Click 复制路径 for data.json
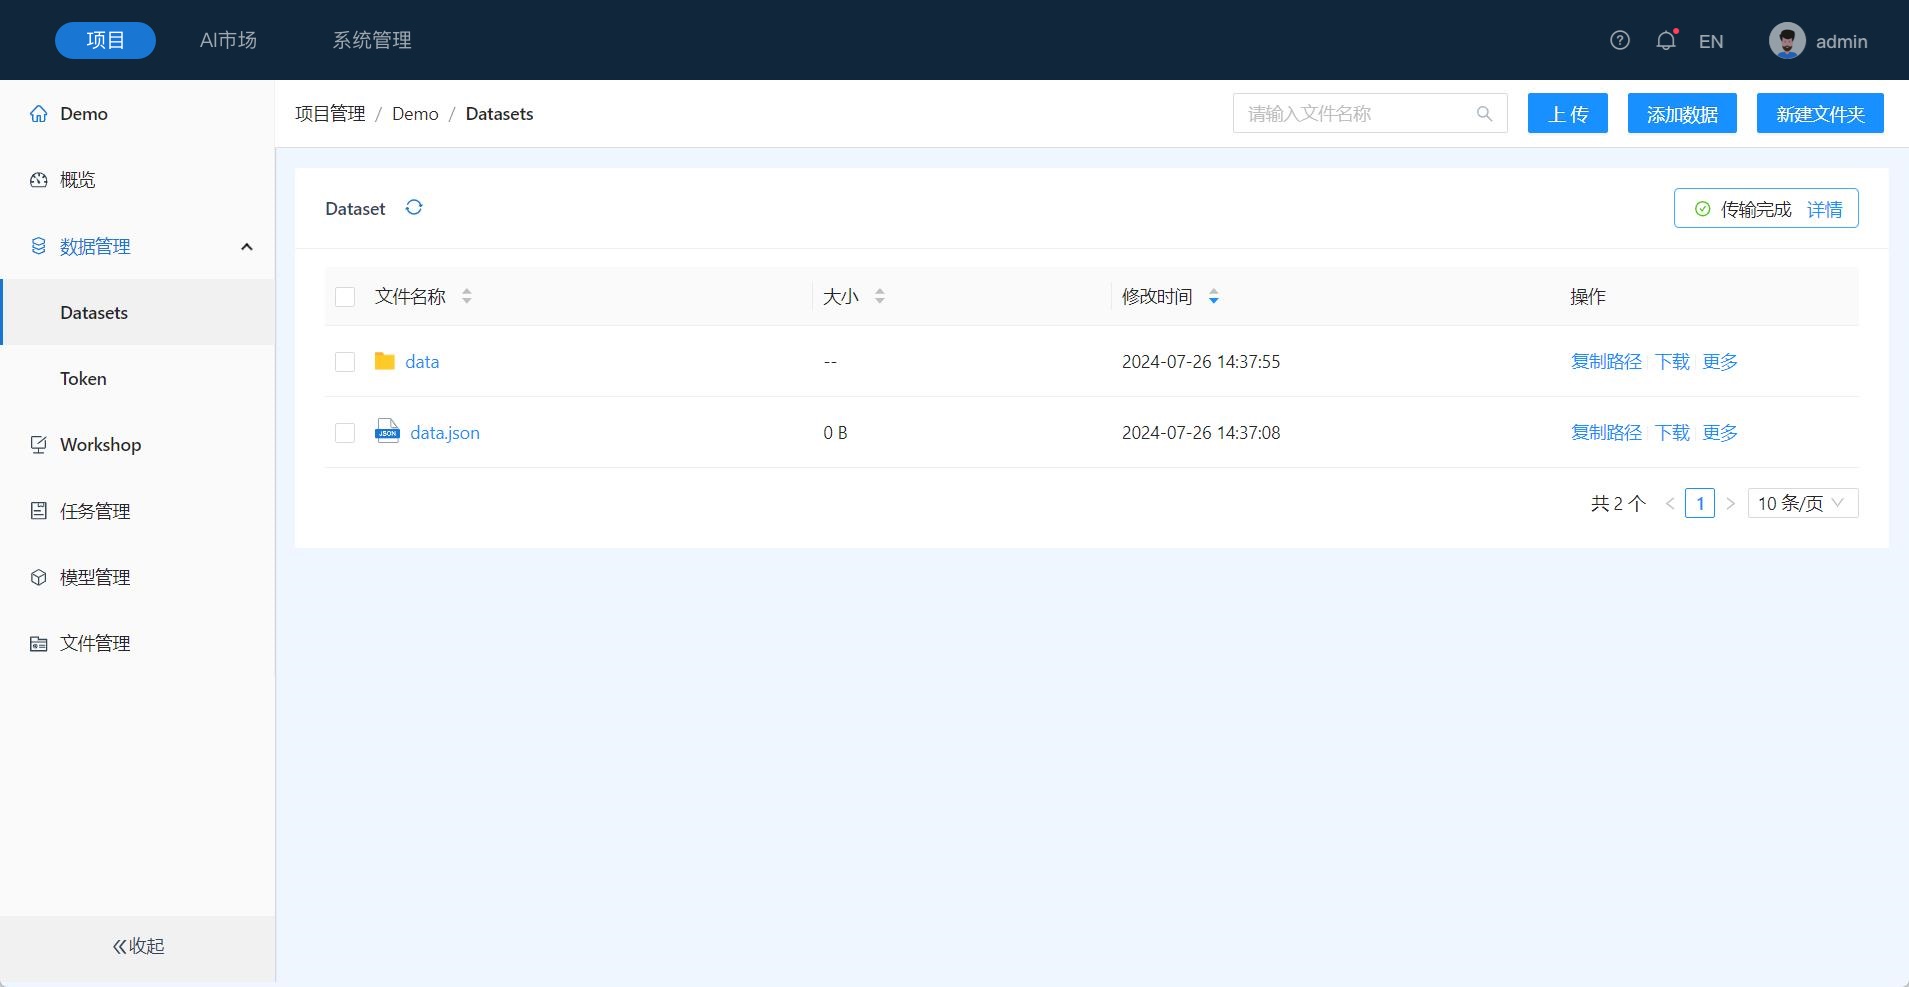The height and width of the screenshot is (987, 1909). pyautogui.click(x=1606, y=432)
